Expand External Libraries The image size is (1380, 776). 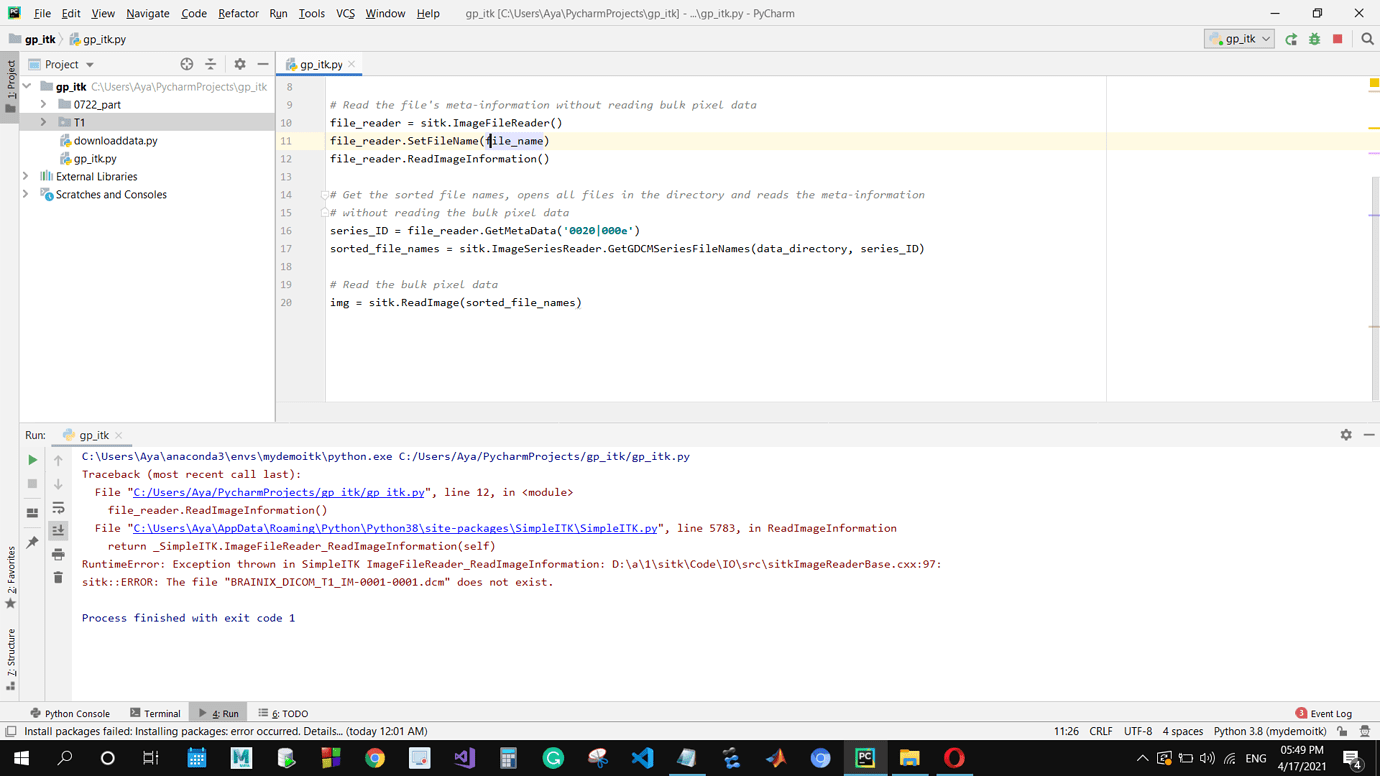[27, 176]
